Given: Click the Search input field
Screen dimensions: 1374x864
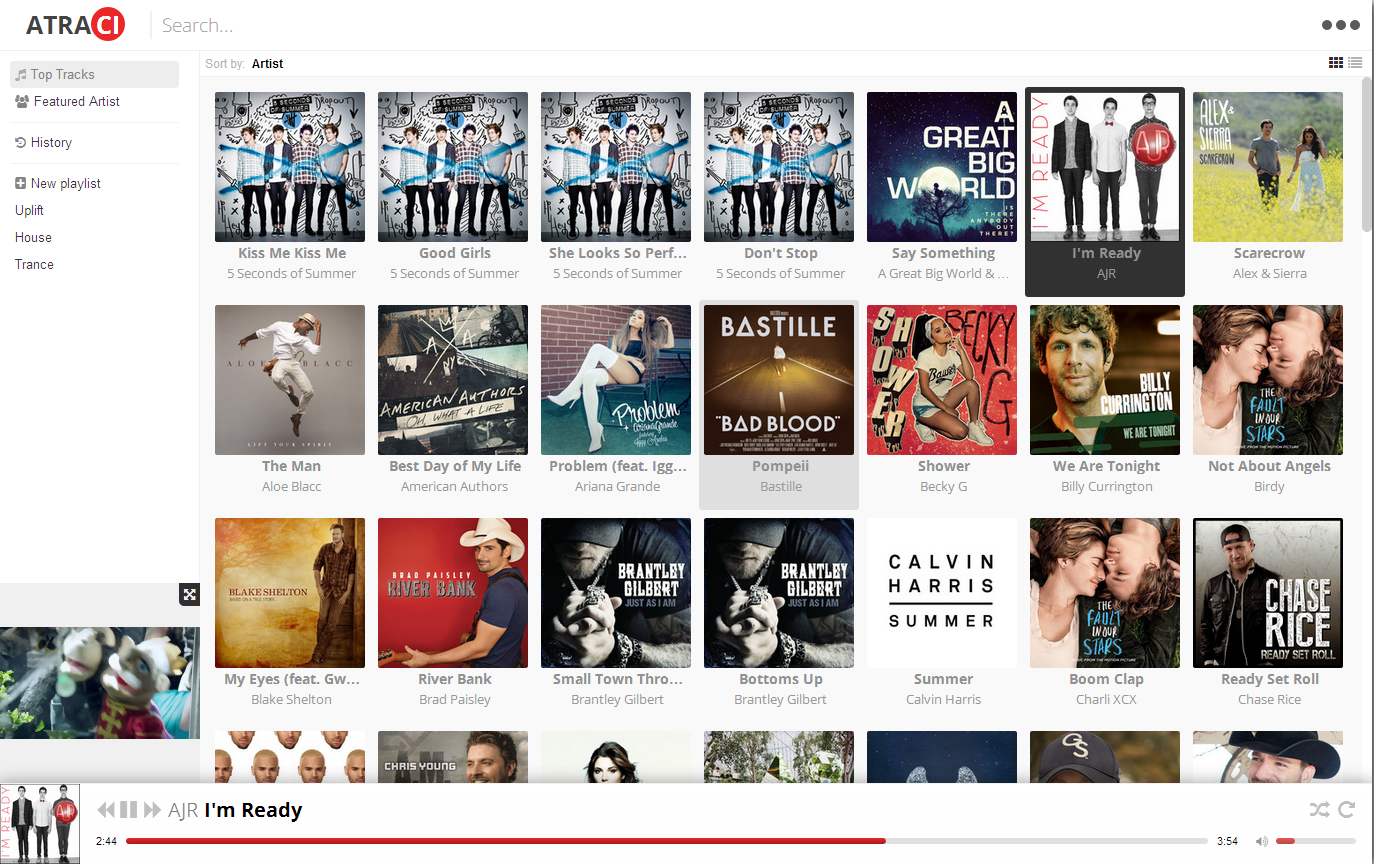Looking at the screenshot, I should click(400, 25).
